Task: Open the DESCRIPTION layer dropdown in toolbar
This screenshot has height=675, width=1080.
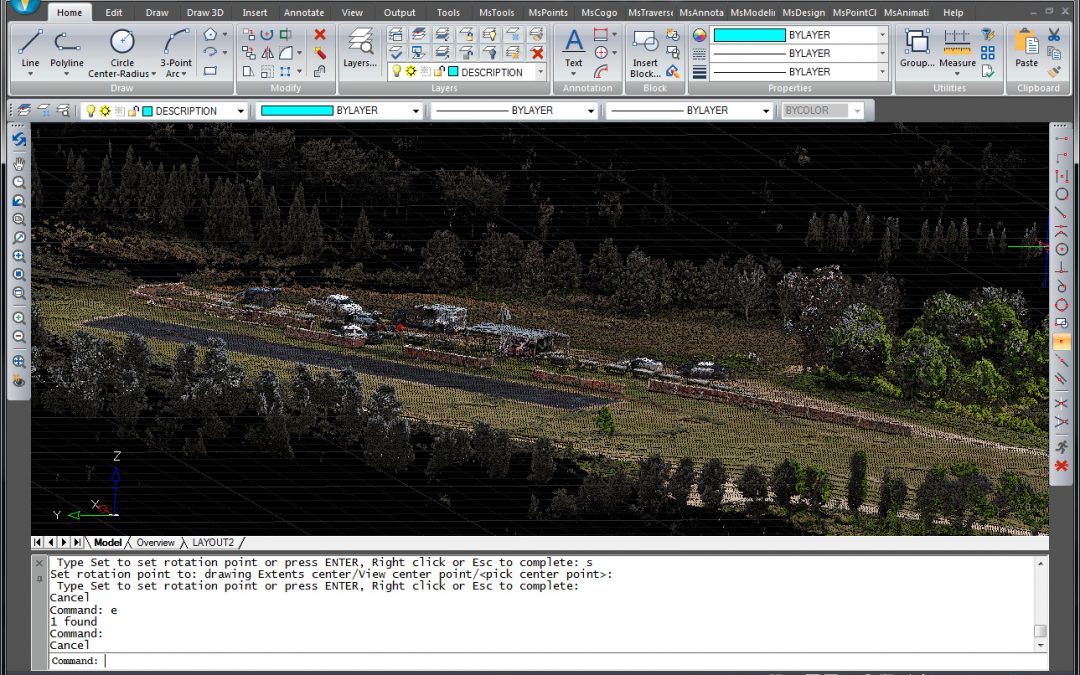Action: (x=240, y=111)
